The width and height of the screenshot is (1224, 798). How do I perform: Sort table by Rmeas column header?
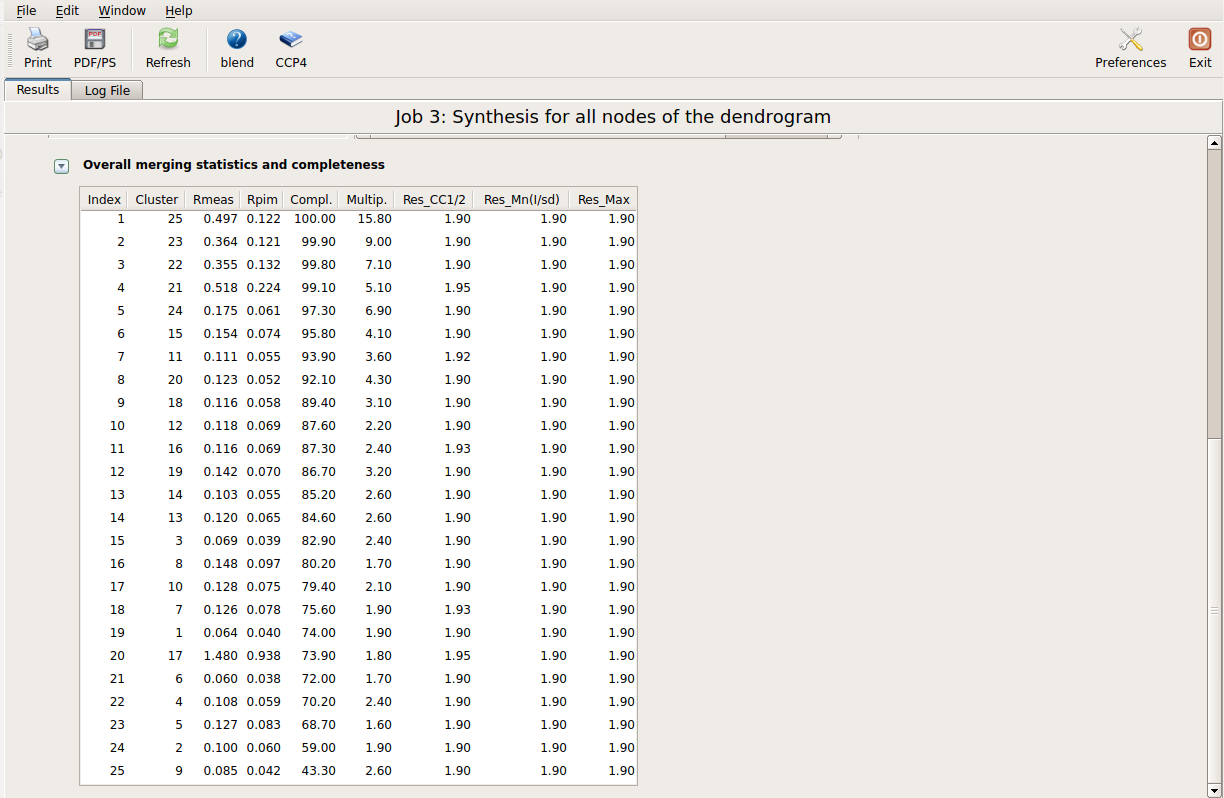pos(212,199)
